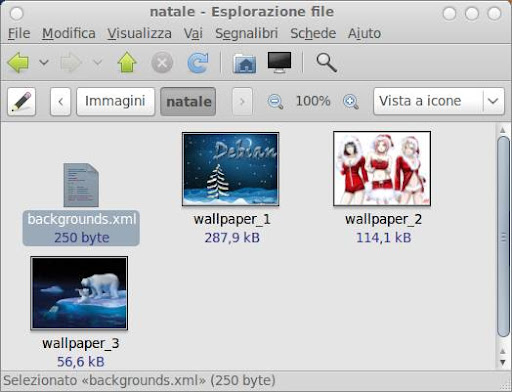Viewport: 512px width, 392px height.
Task: Toggle the pencil location edit button
Action: tap(21, 102)
